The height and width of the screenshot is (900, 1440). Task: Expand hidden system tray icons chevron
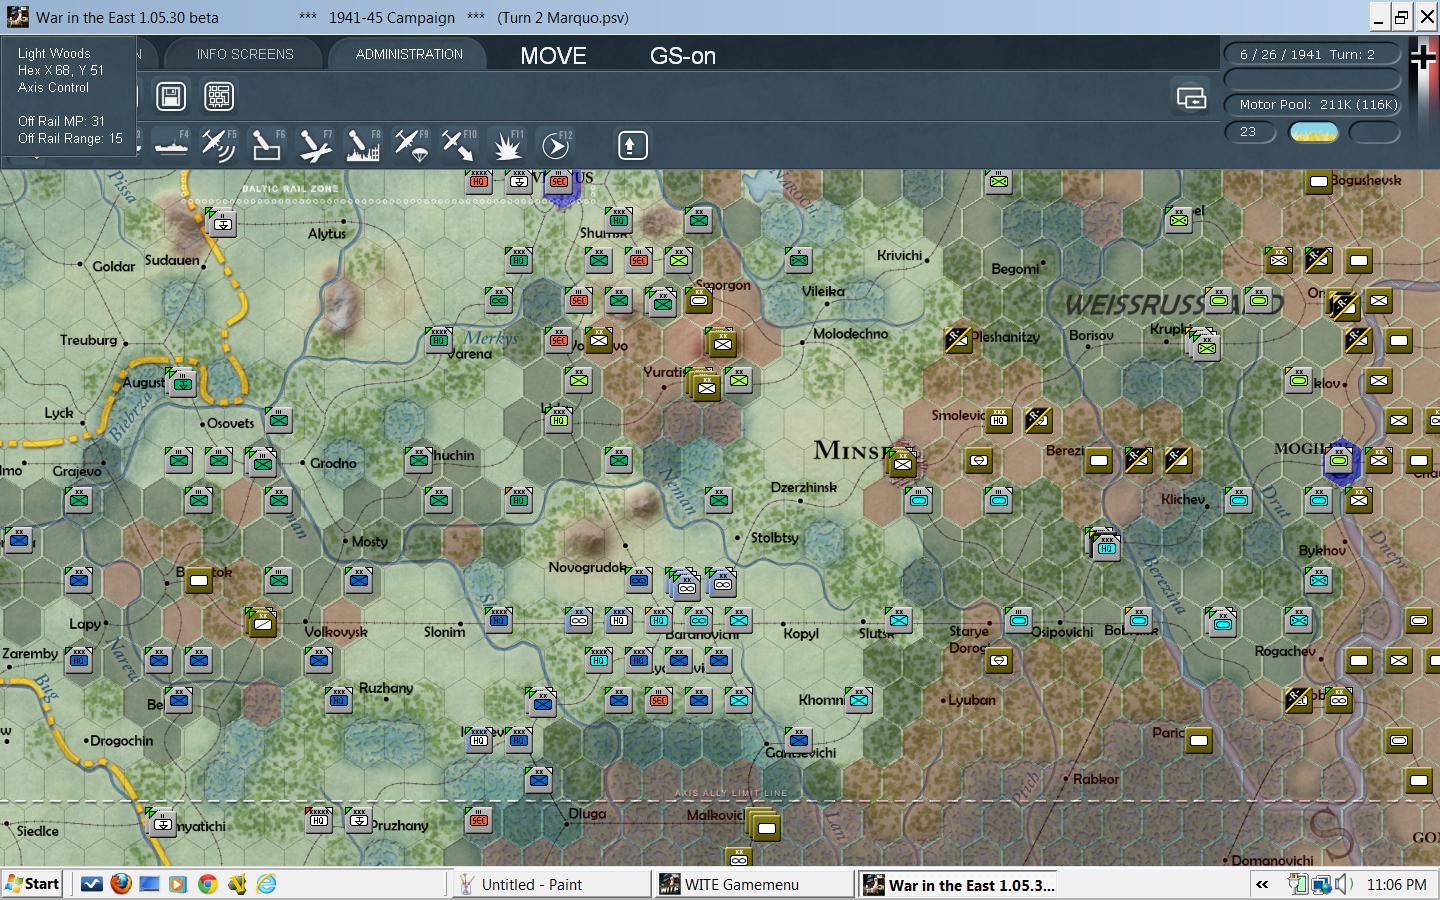tap(1262, 884)
